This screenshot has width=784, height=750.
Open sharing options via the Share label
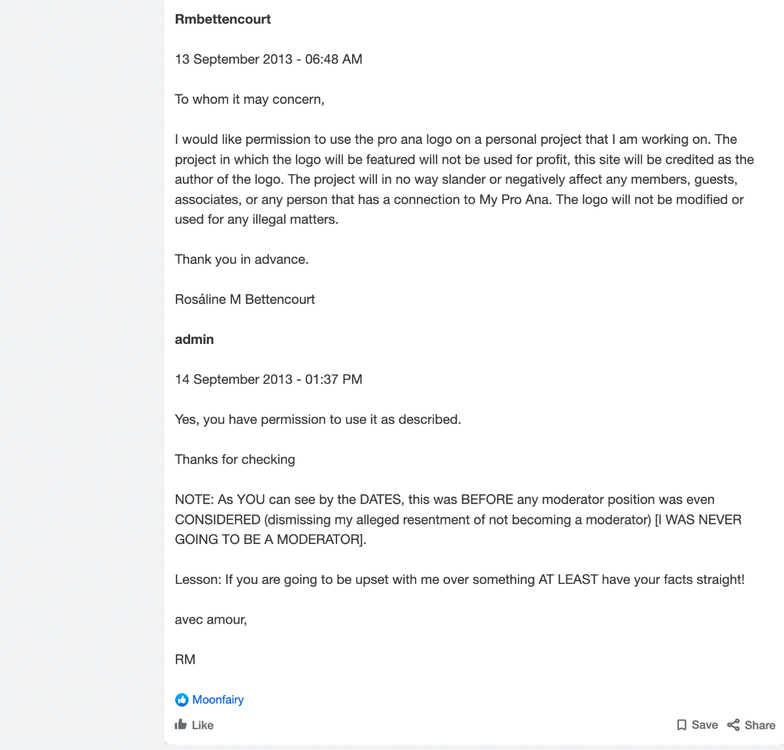pos(760,725)
